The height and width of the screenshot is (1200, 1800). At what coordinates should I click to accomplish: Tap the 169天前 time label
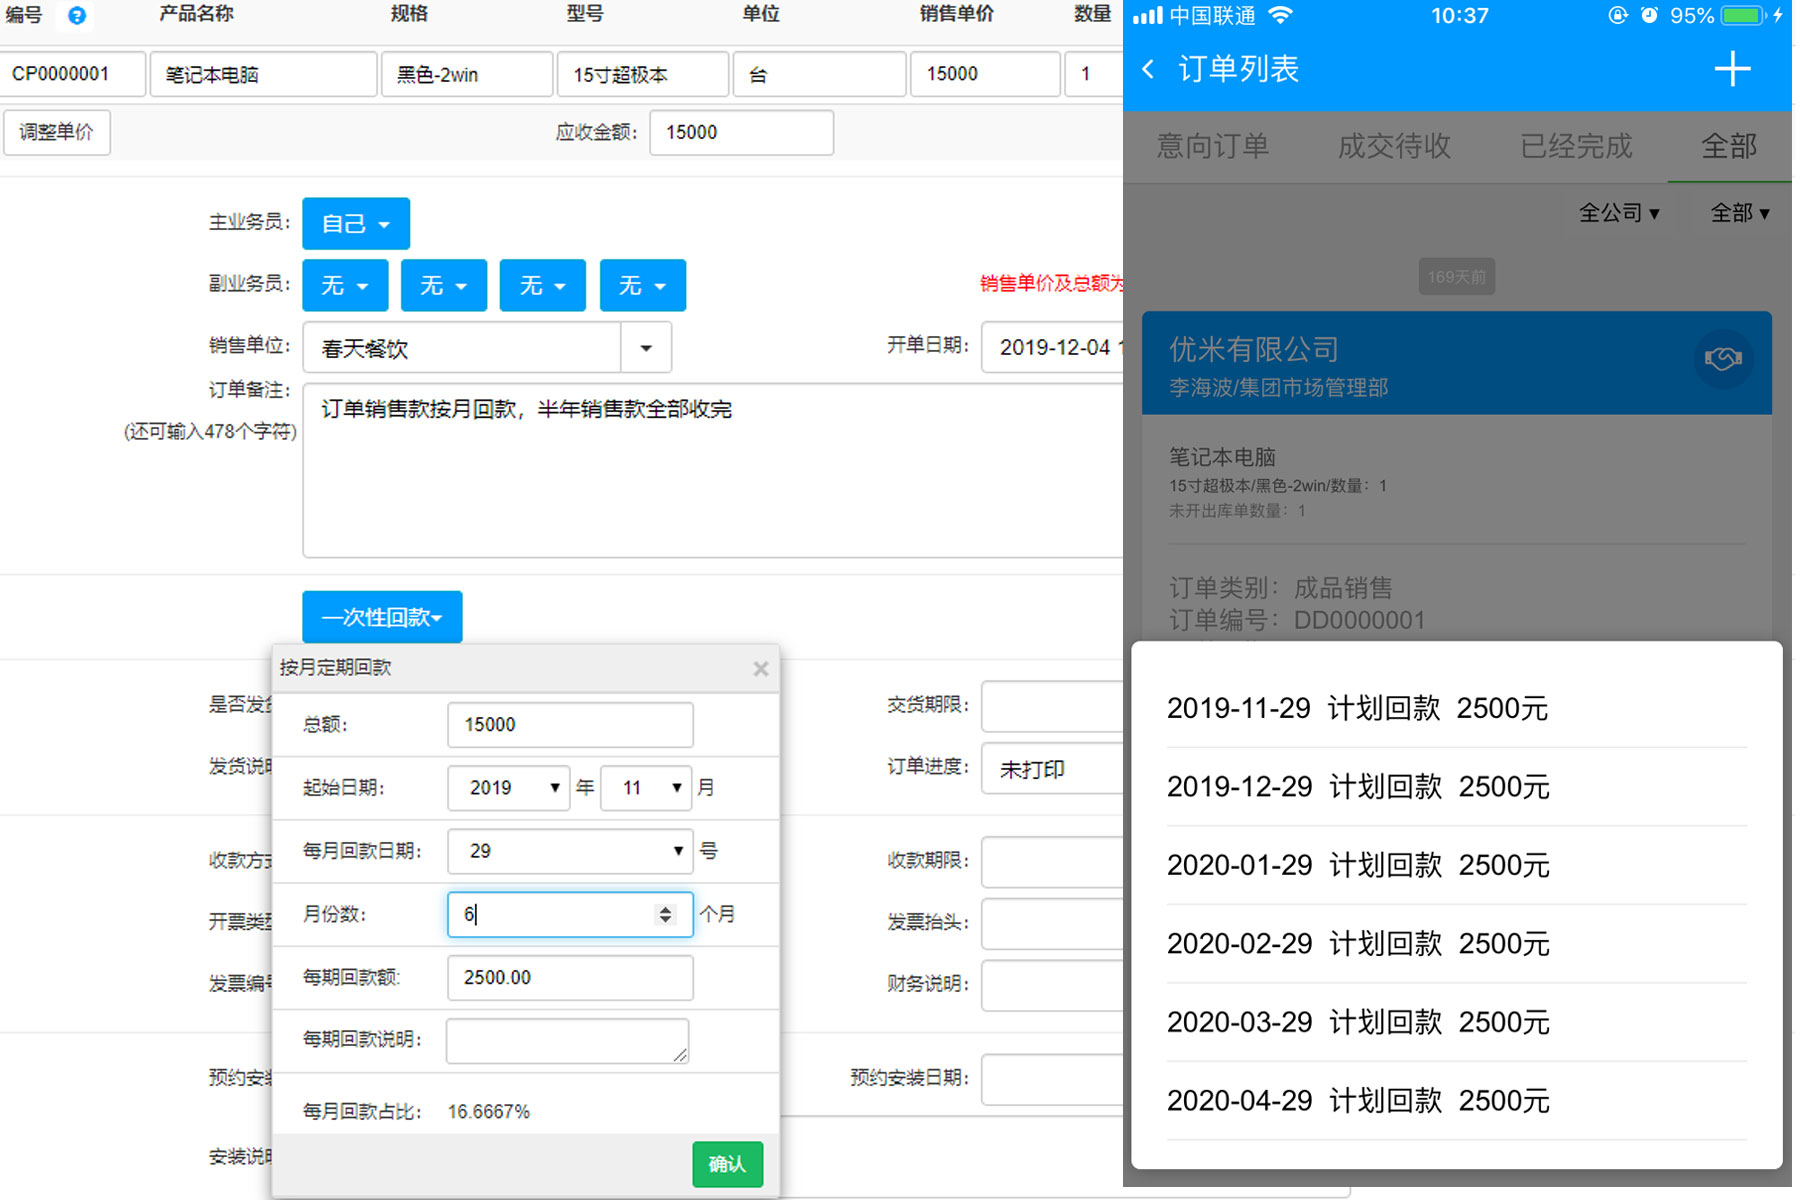coord(1457,277)
